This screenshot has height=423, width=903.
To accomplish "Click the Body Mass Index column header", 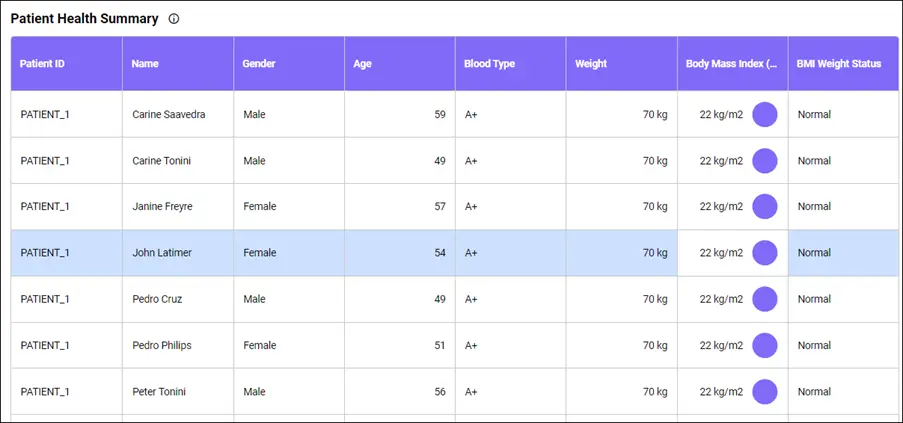I will [733, 64].
